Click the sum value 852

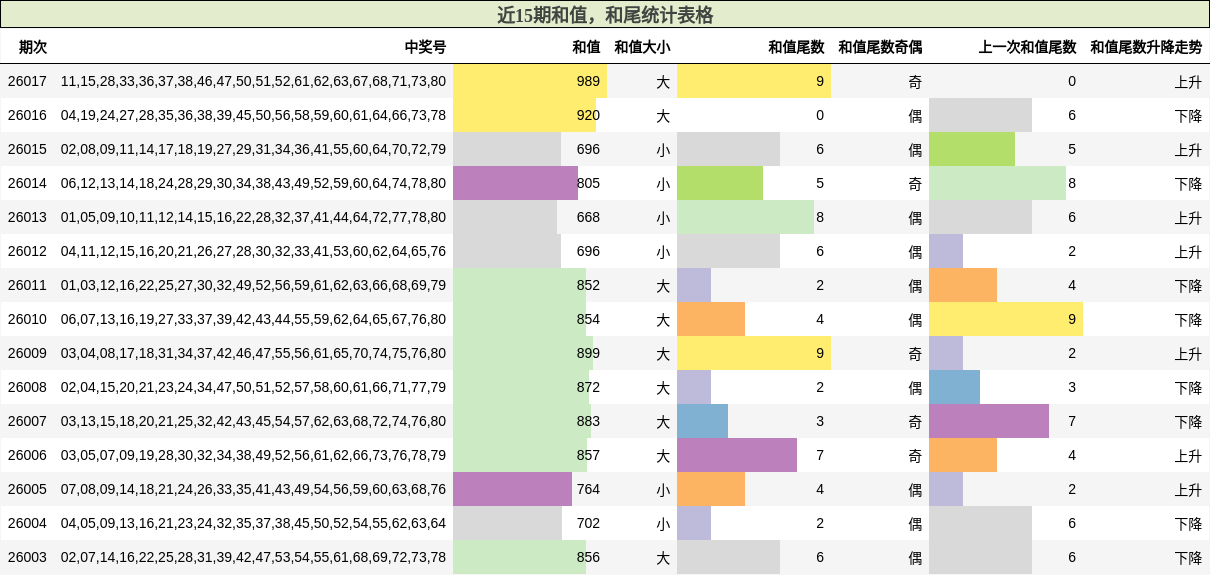588,285
